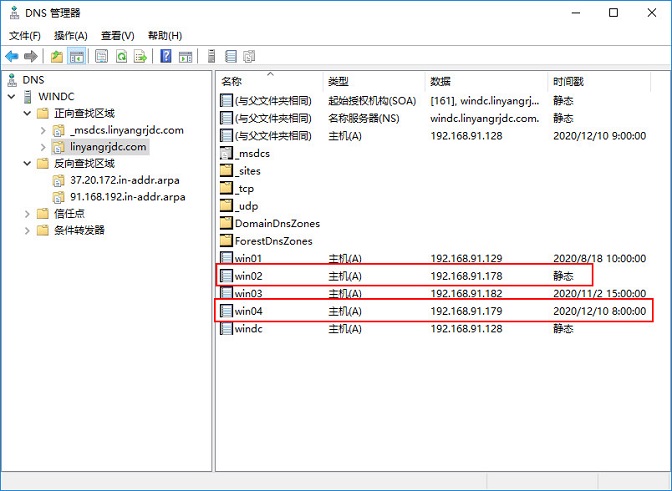Open the 操作(A) menu
Image resolution: width=672 pixels, height=491 pixels.
pyautogui.click(x=71, y=36)
